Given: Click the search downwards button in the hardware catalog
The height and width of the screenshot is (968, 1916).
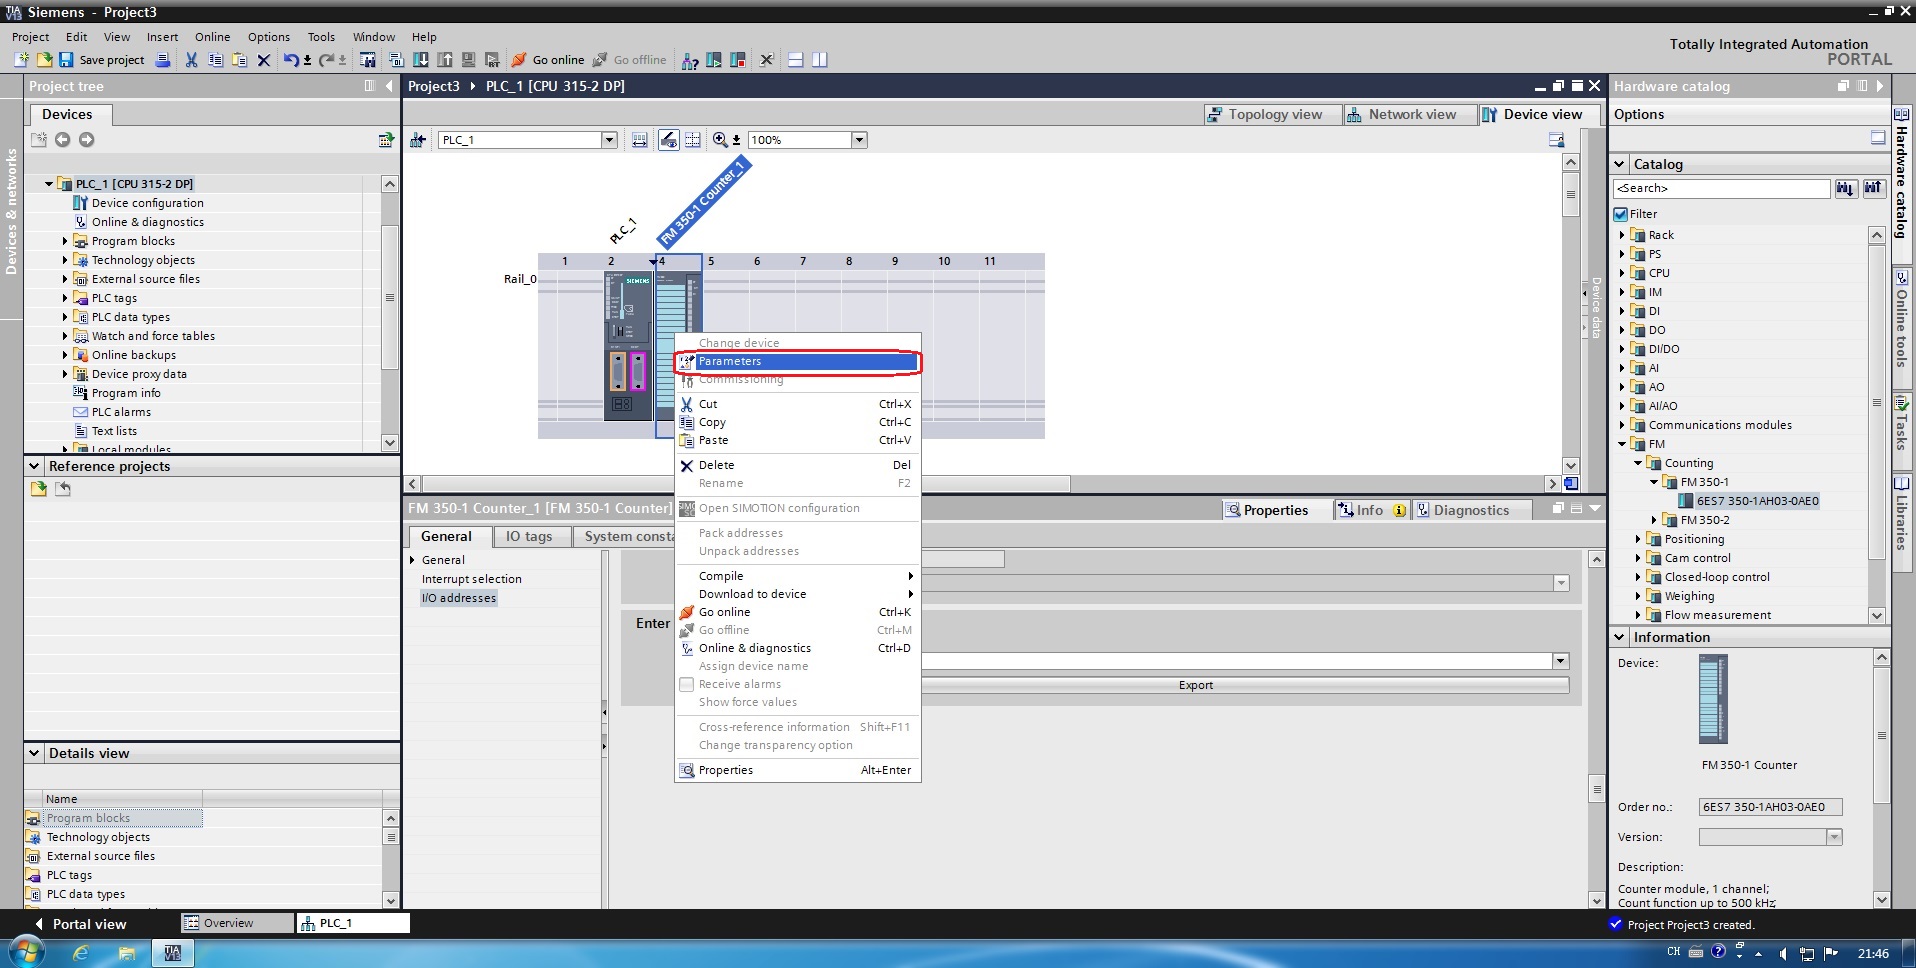Looking at the screenshot, I should [x=1846, y=188].
